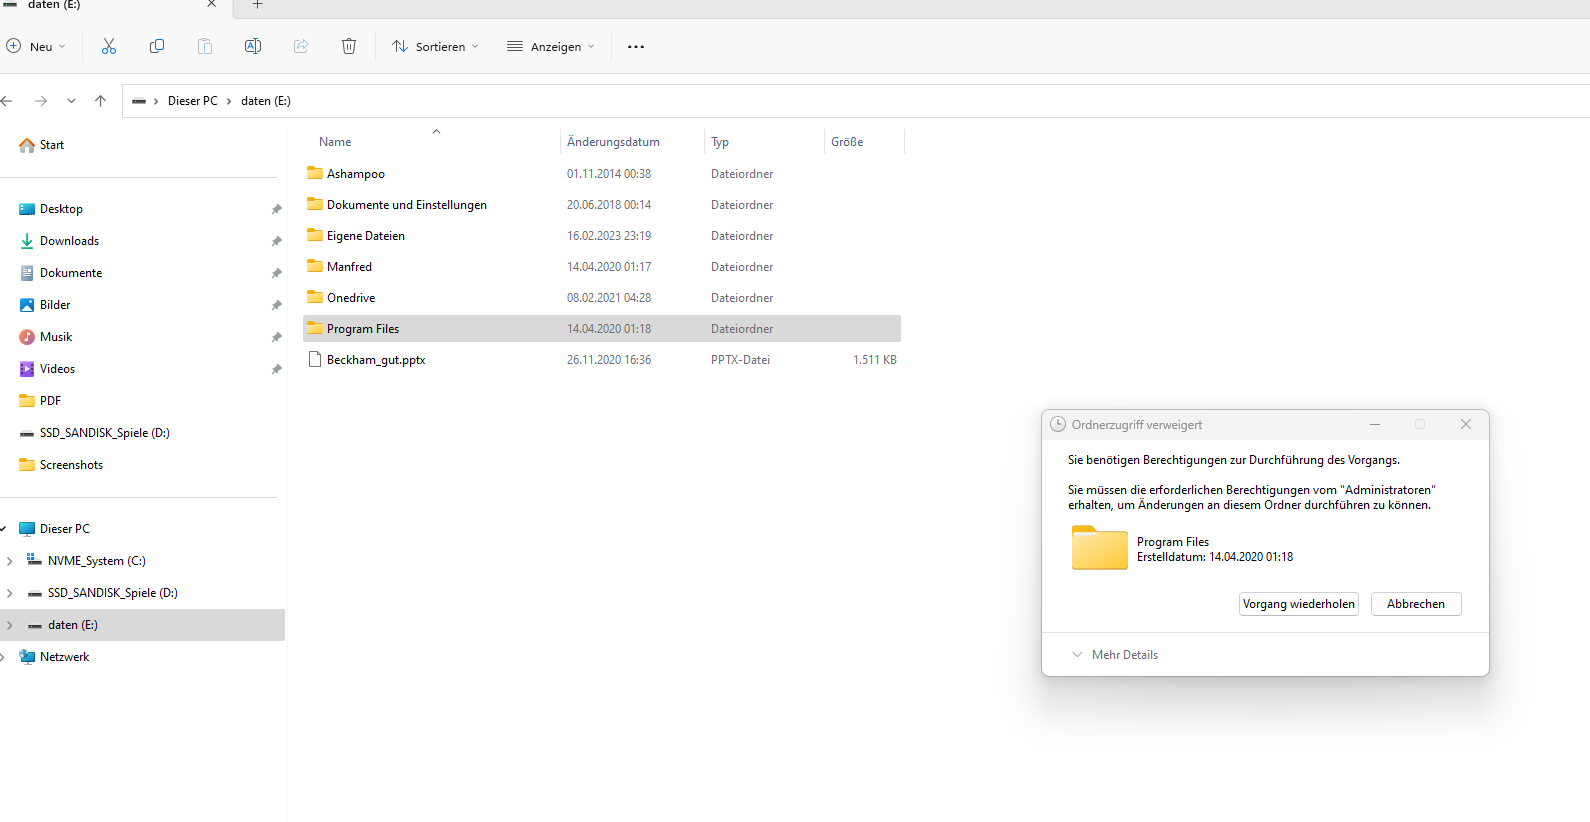The width and height of the screenshot is (1590, 822).
Task: Unpin Desktop using its pin icon
Action: [x=276, y=209]
